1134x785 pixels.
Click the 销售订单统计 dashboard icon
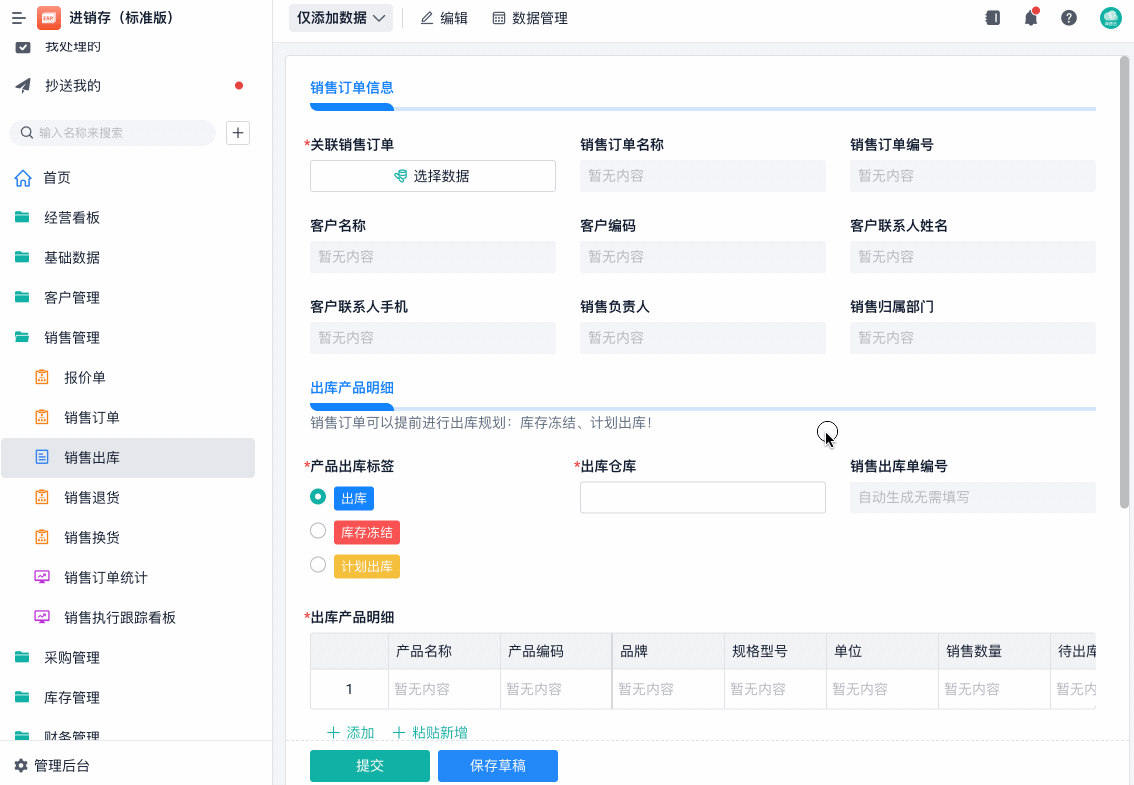click(42, 577)
